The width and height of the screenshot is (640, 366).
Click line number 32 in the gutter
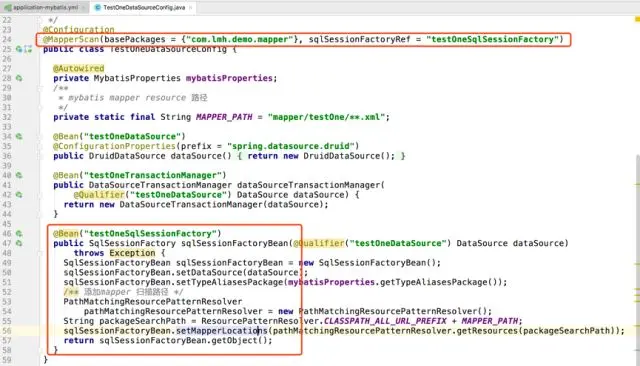coord(7,117)
